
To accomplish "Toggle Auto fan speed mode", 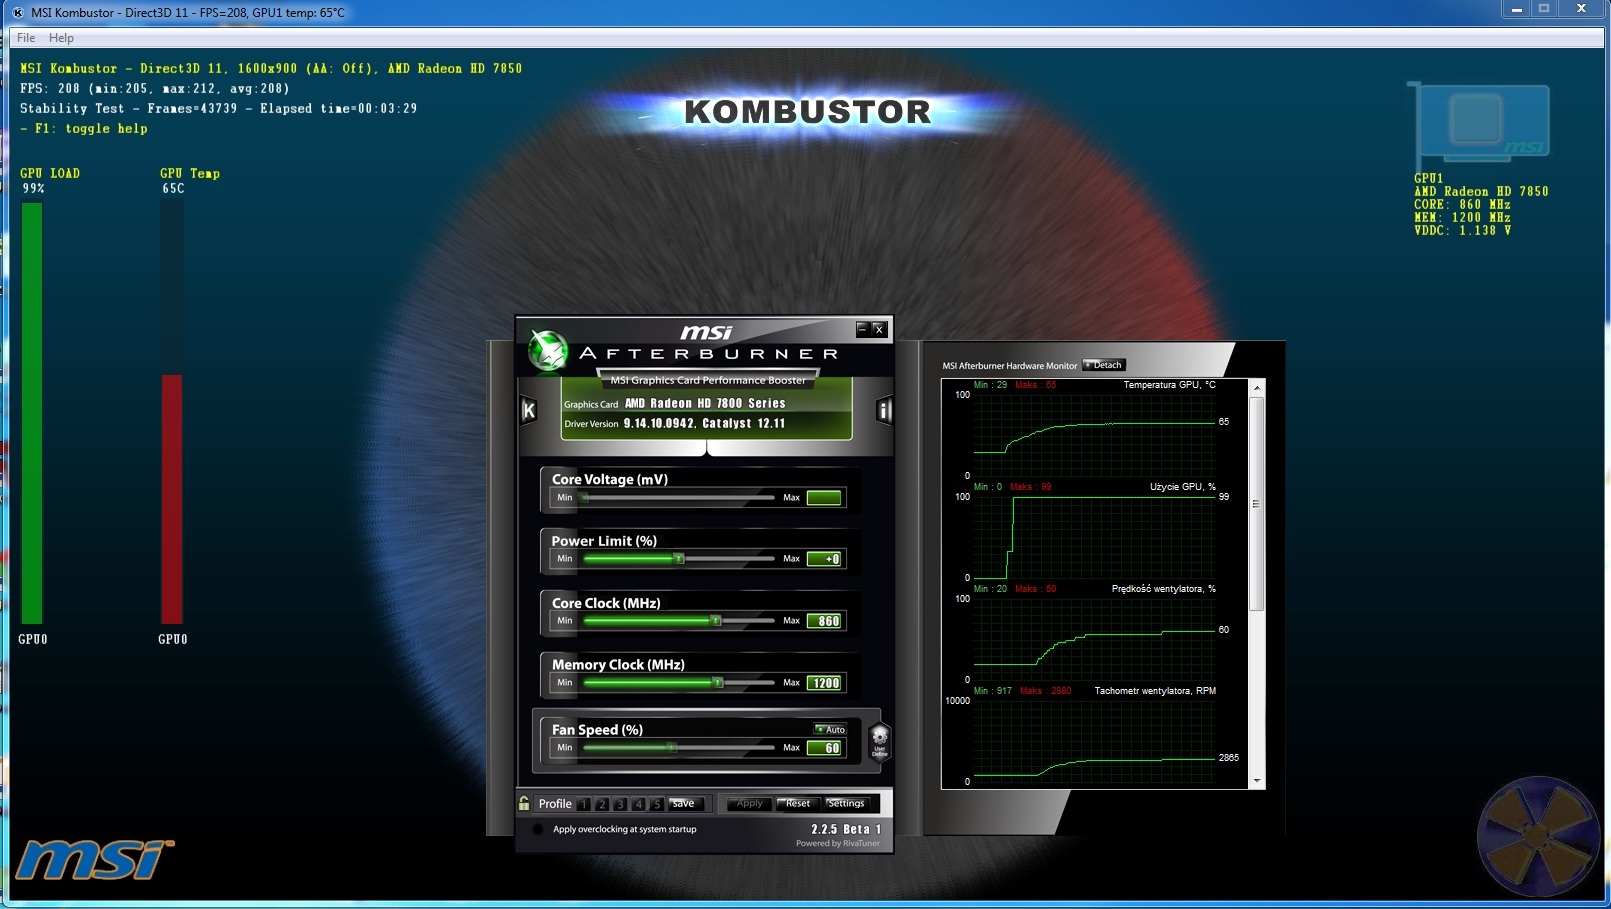I will (x=830, y=729).
